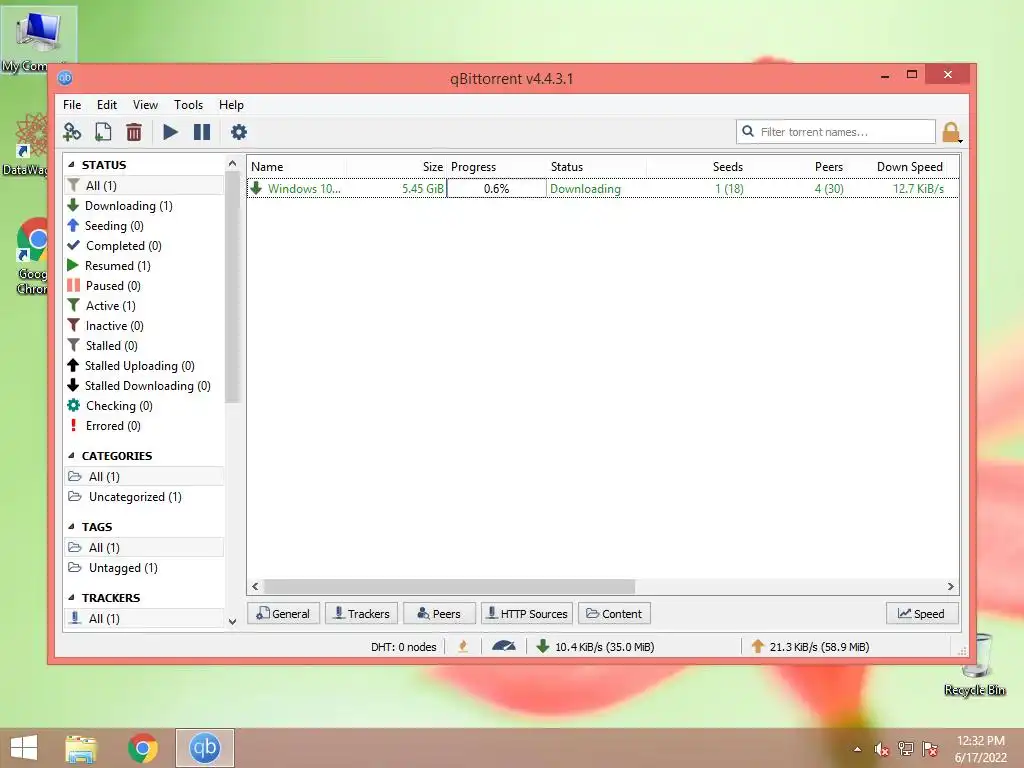
Task: Switch to the Peers tab
Action: pyautogui.click(x=440, y=614)
